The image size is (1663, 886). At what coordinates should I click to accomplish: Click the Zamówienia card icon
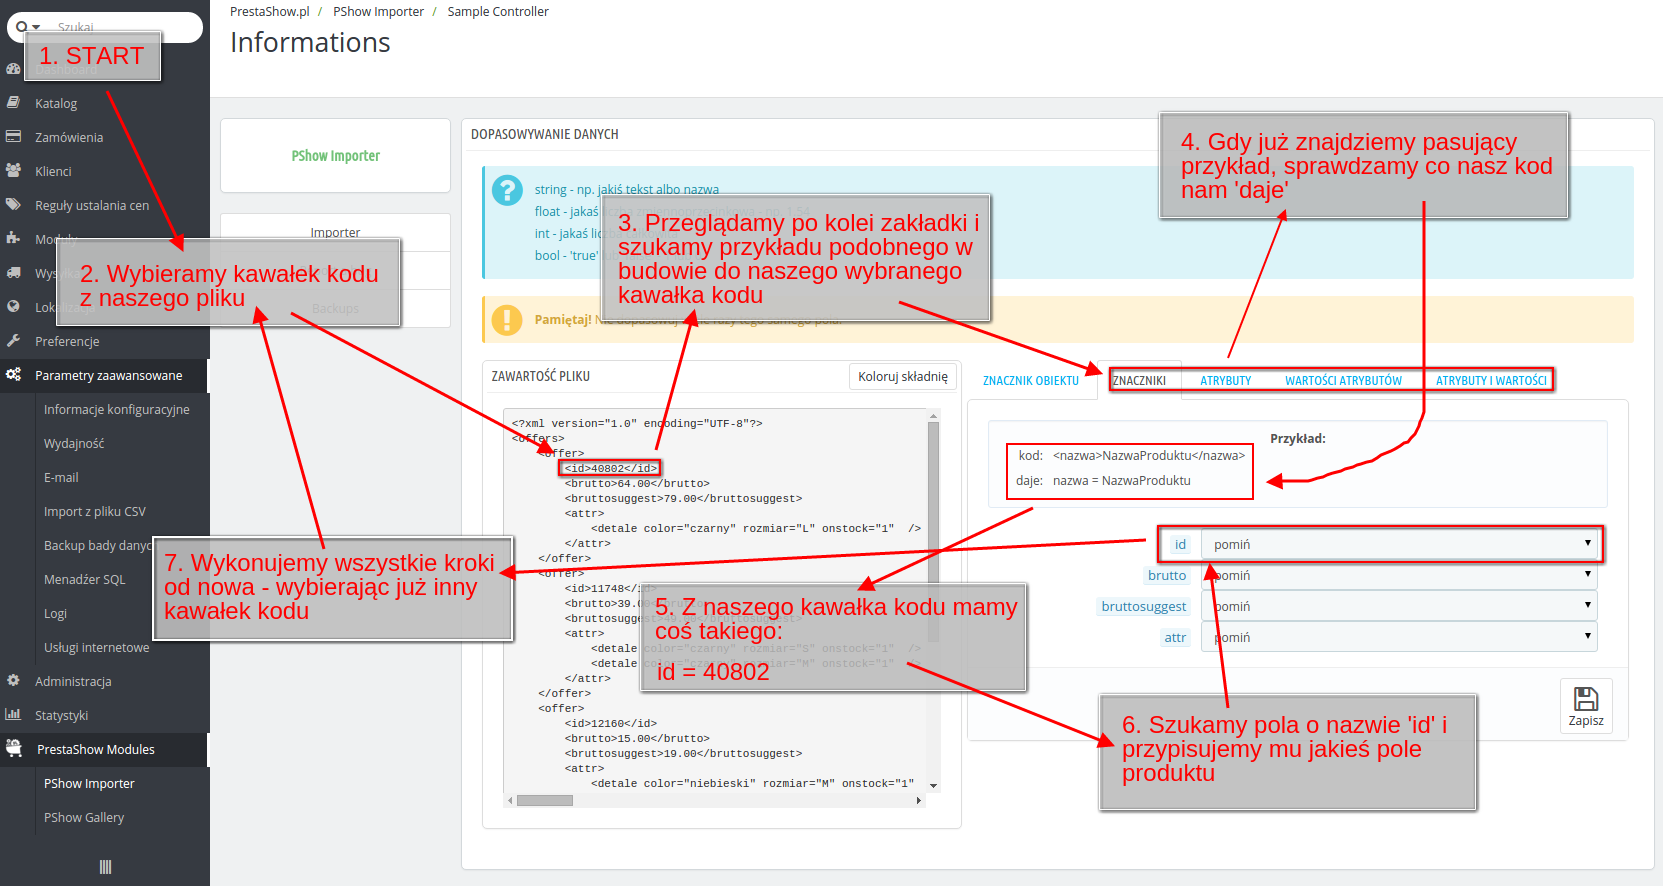point(13,137)
